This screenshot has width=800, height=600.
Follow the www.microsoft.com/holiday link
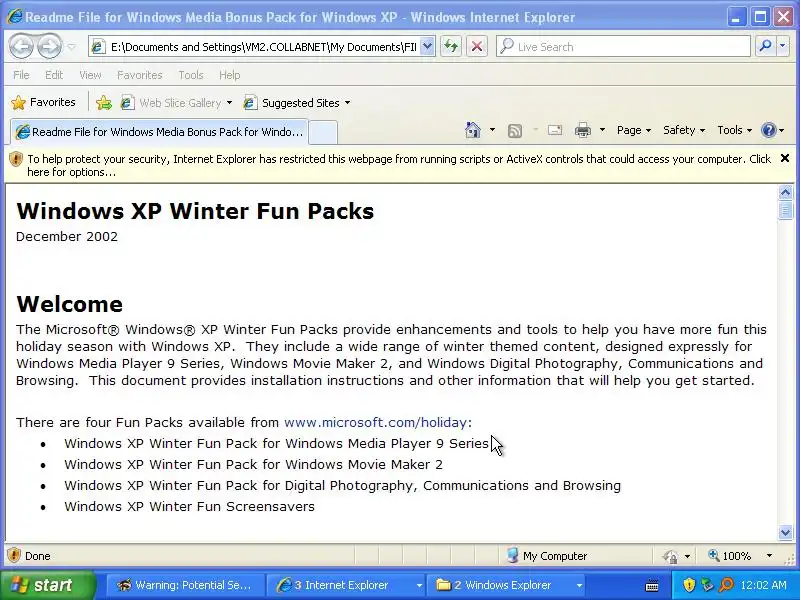(376, 422)
